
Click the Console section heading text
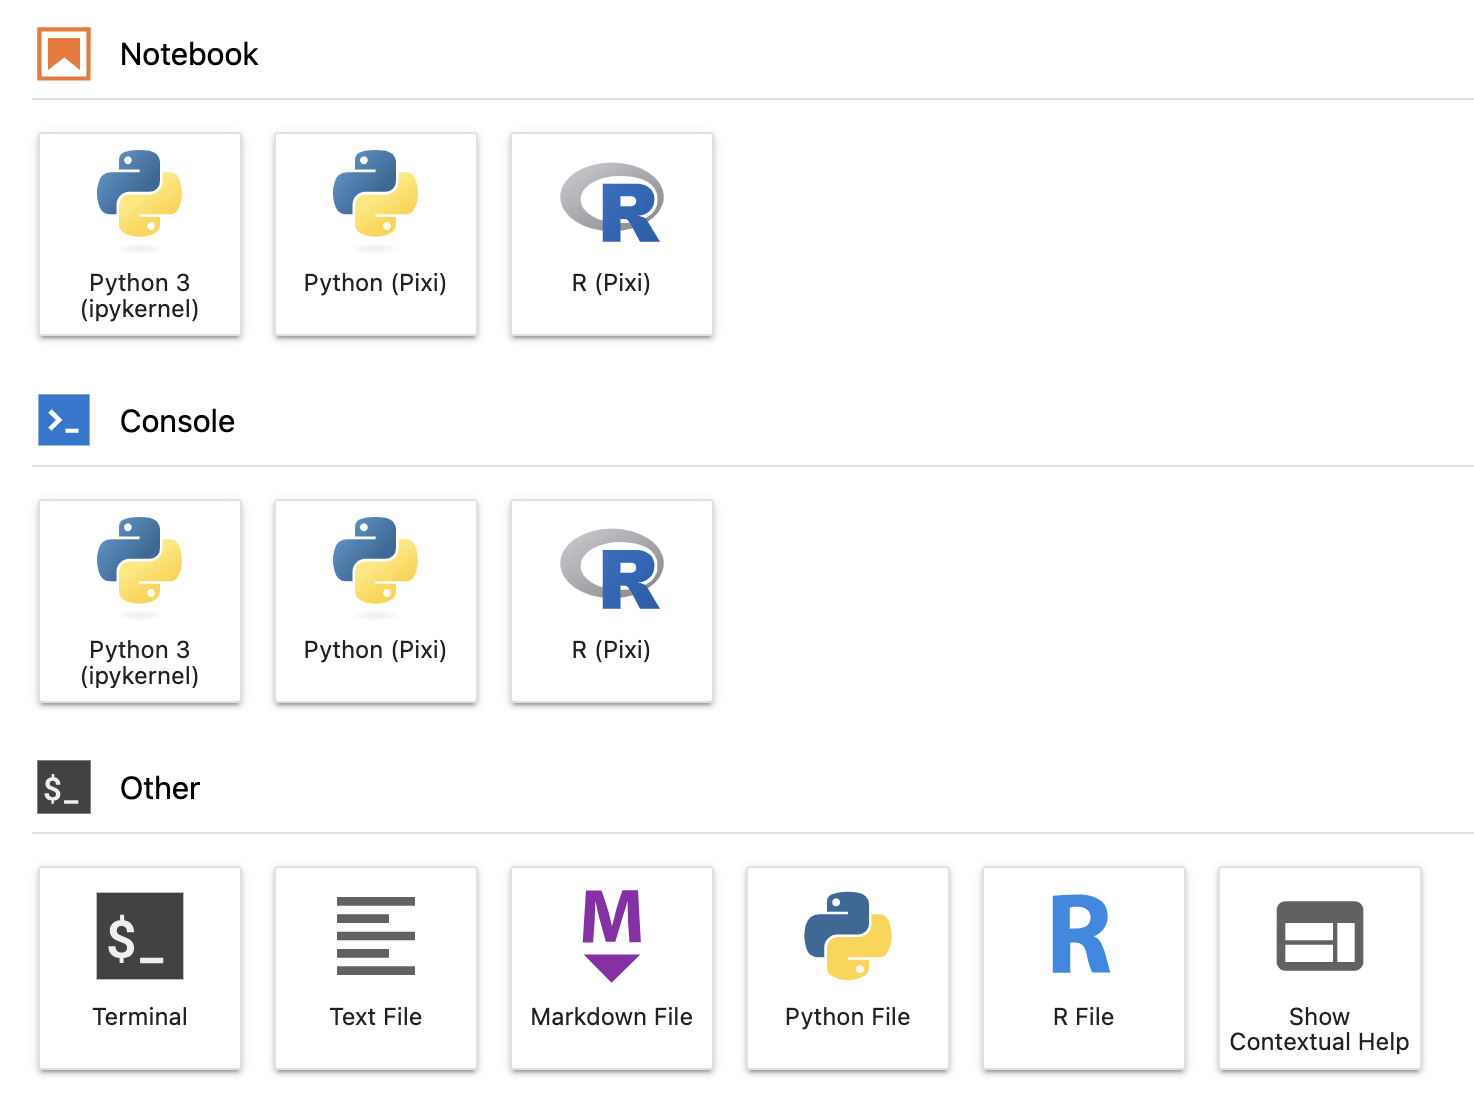point(177,421)
